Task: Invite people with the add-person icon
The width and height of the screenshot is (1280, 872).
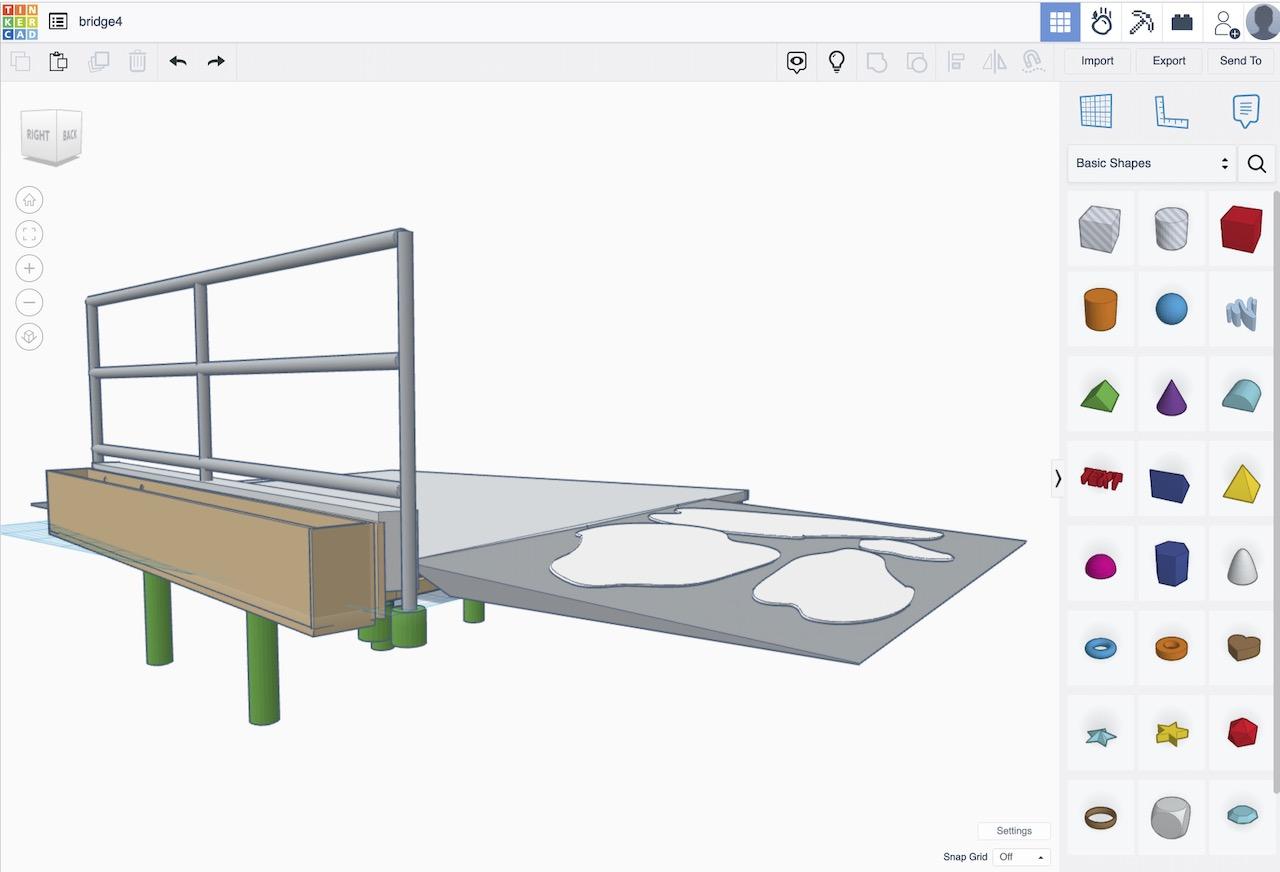Action: [1225, 21]
